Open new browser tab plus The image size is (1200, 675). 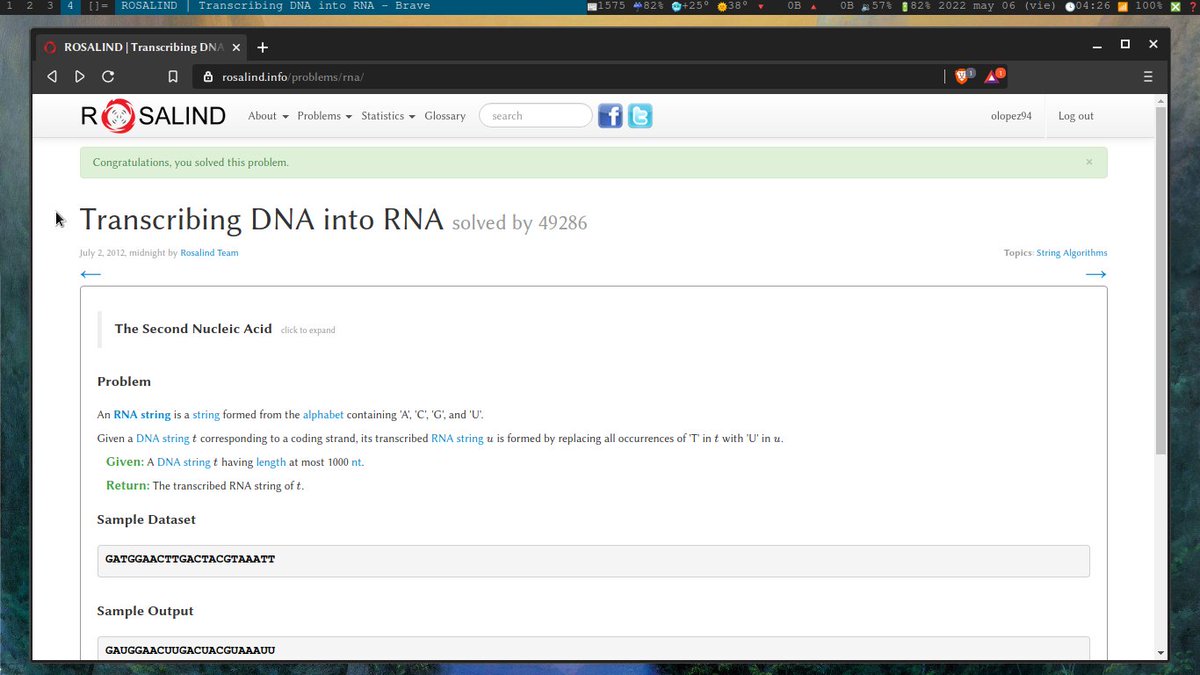tap(262, 47)
